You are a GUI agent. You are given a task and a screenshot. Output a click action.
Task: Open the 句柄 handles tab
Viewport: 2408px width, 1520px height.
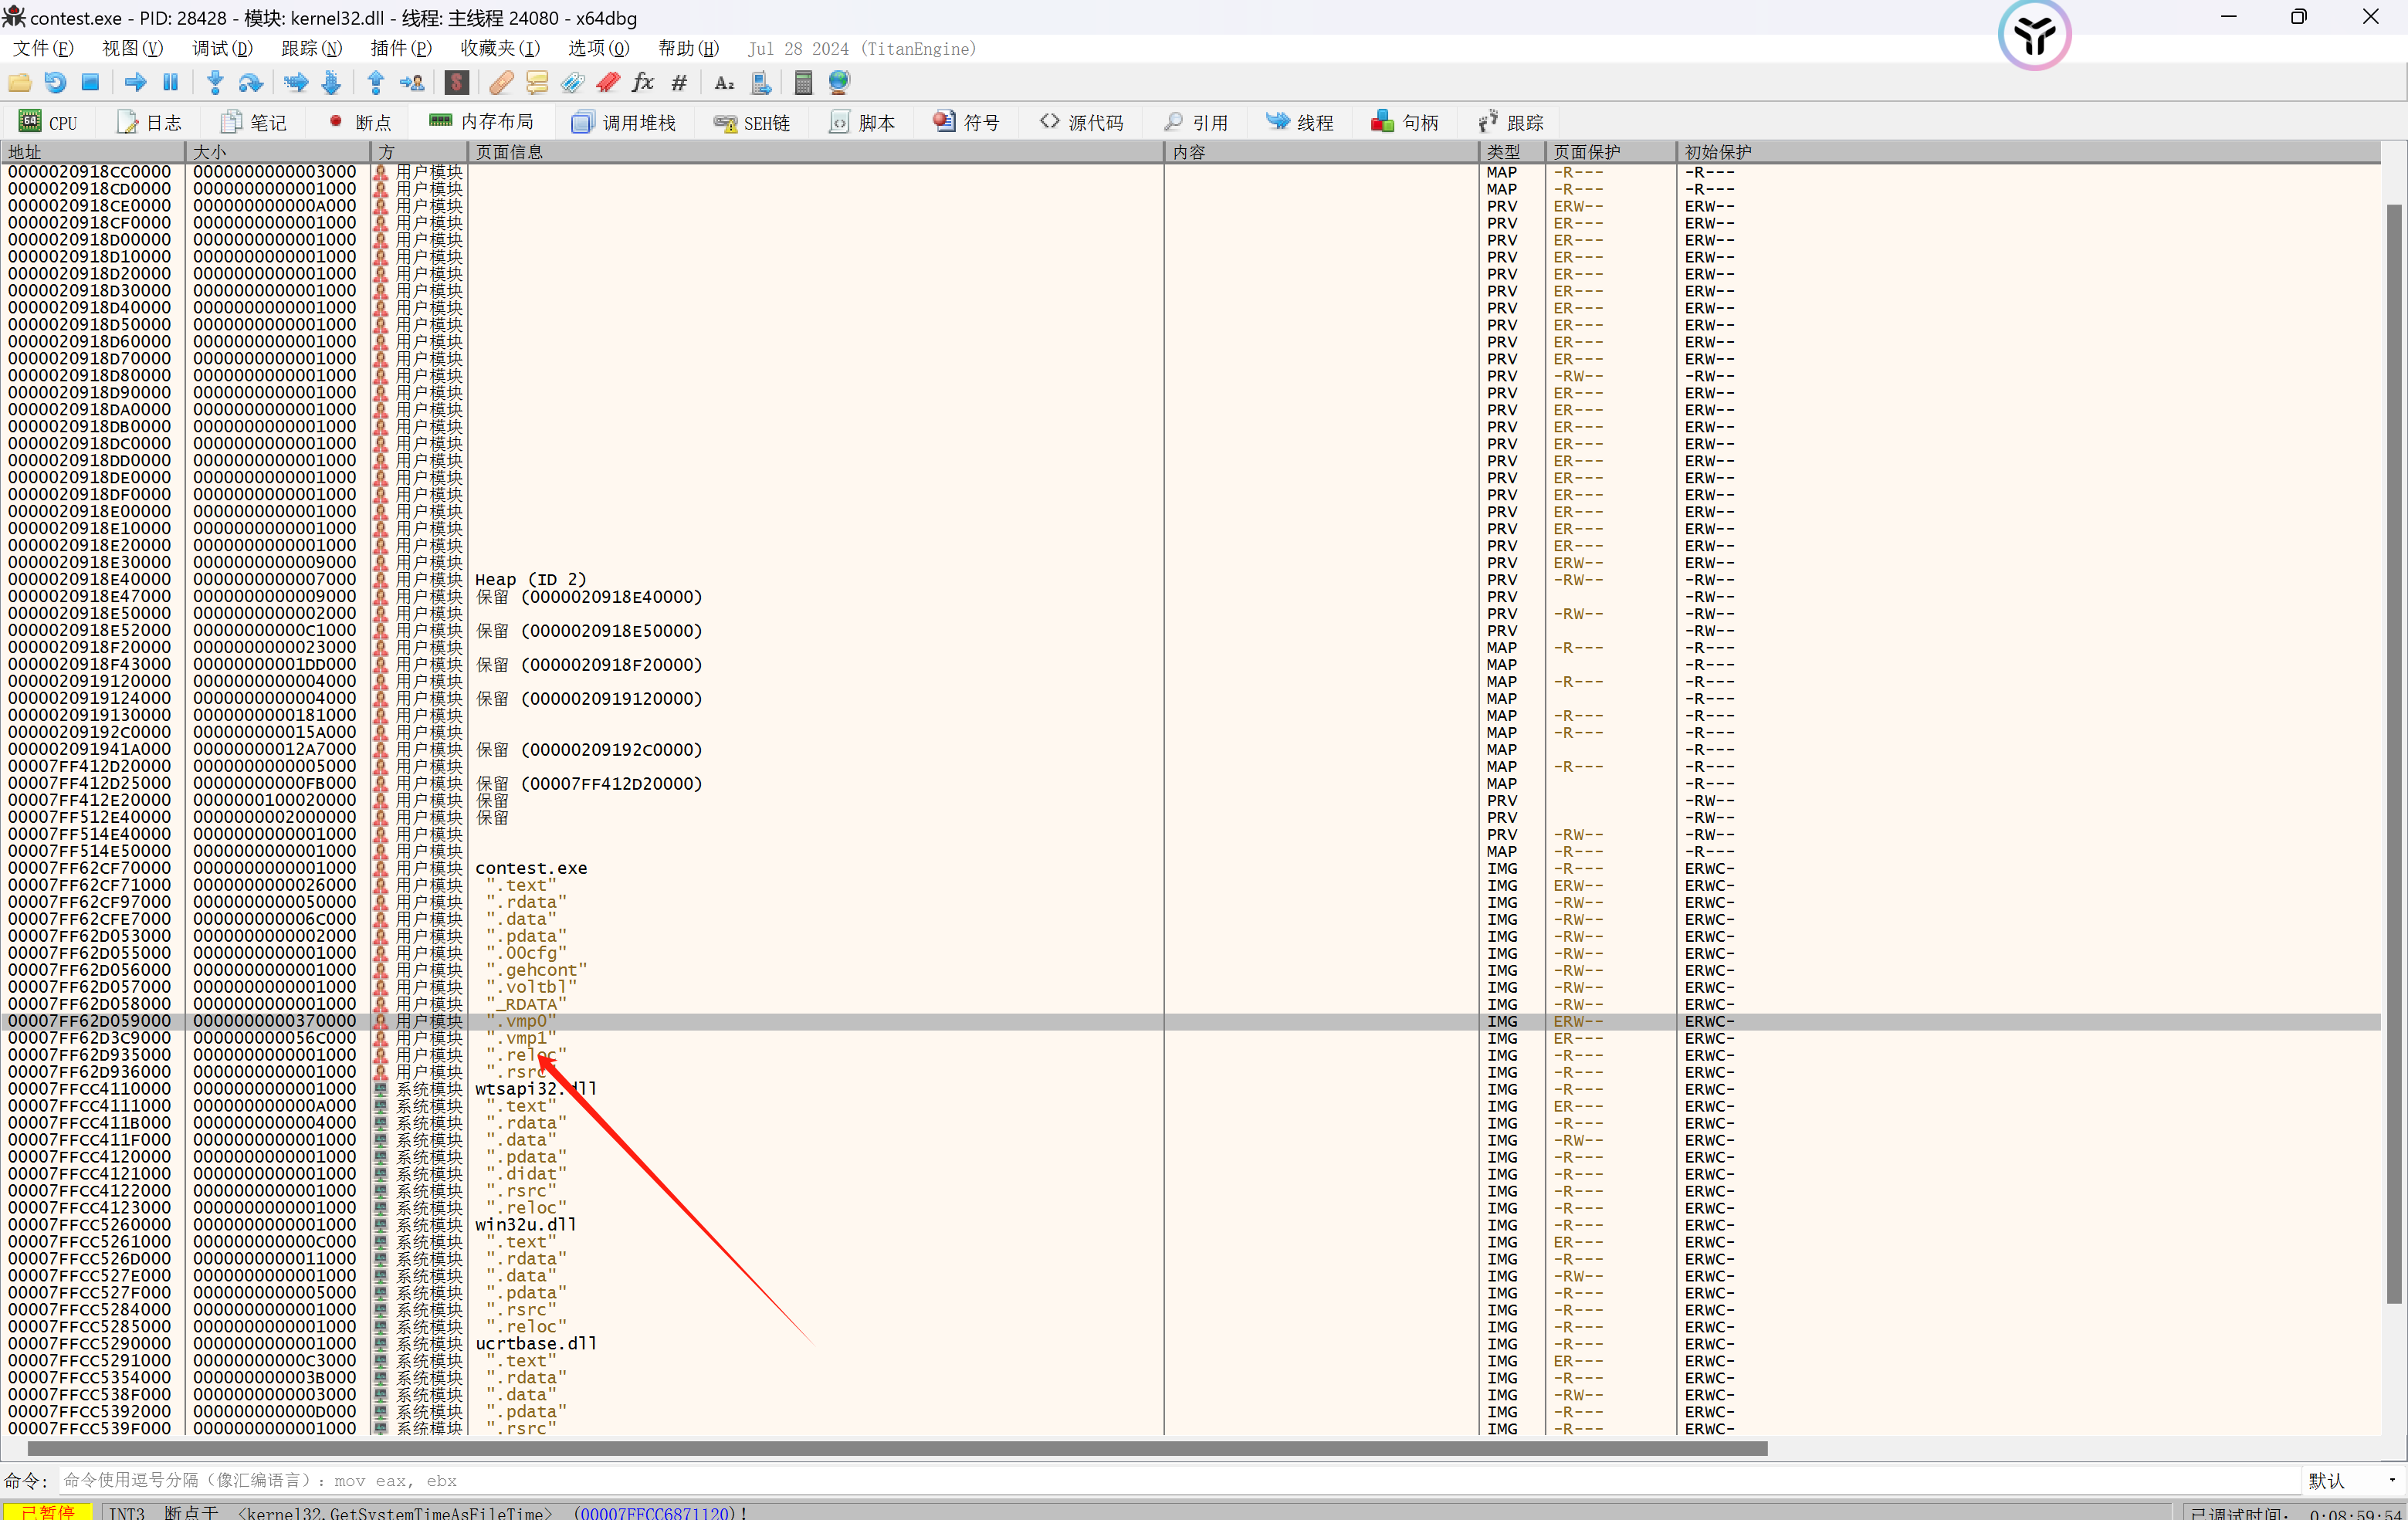pyautogui.click(x=1405, y=122)
